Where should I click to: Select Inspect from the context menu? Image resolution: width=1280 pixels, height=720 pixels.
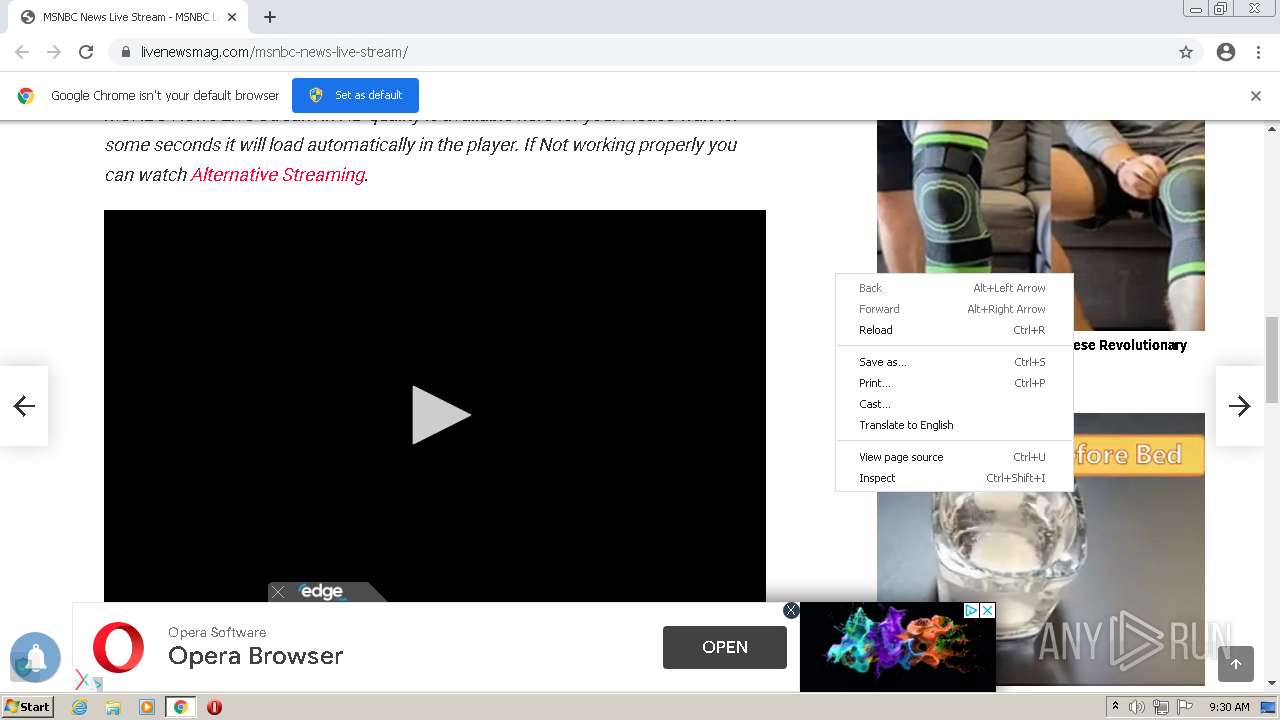point(954,478)
